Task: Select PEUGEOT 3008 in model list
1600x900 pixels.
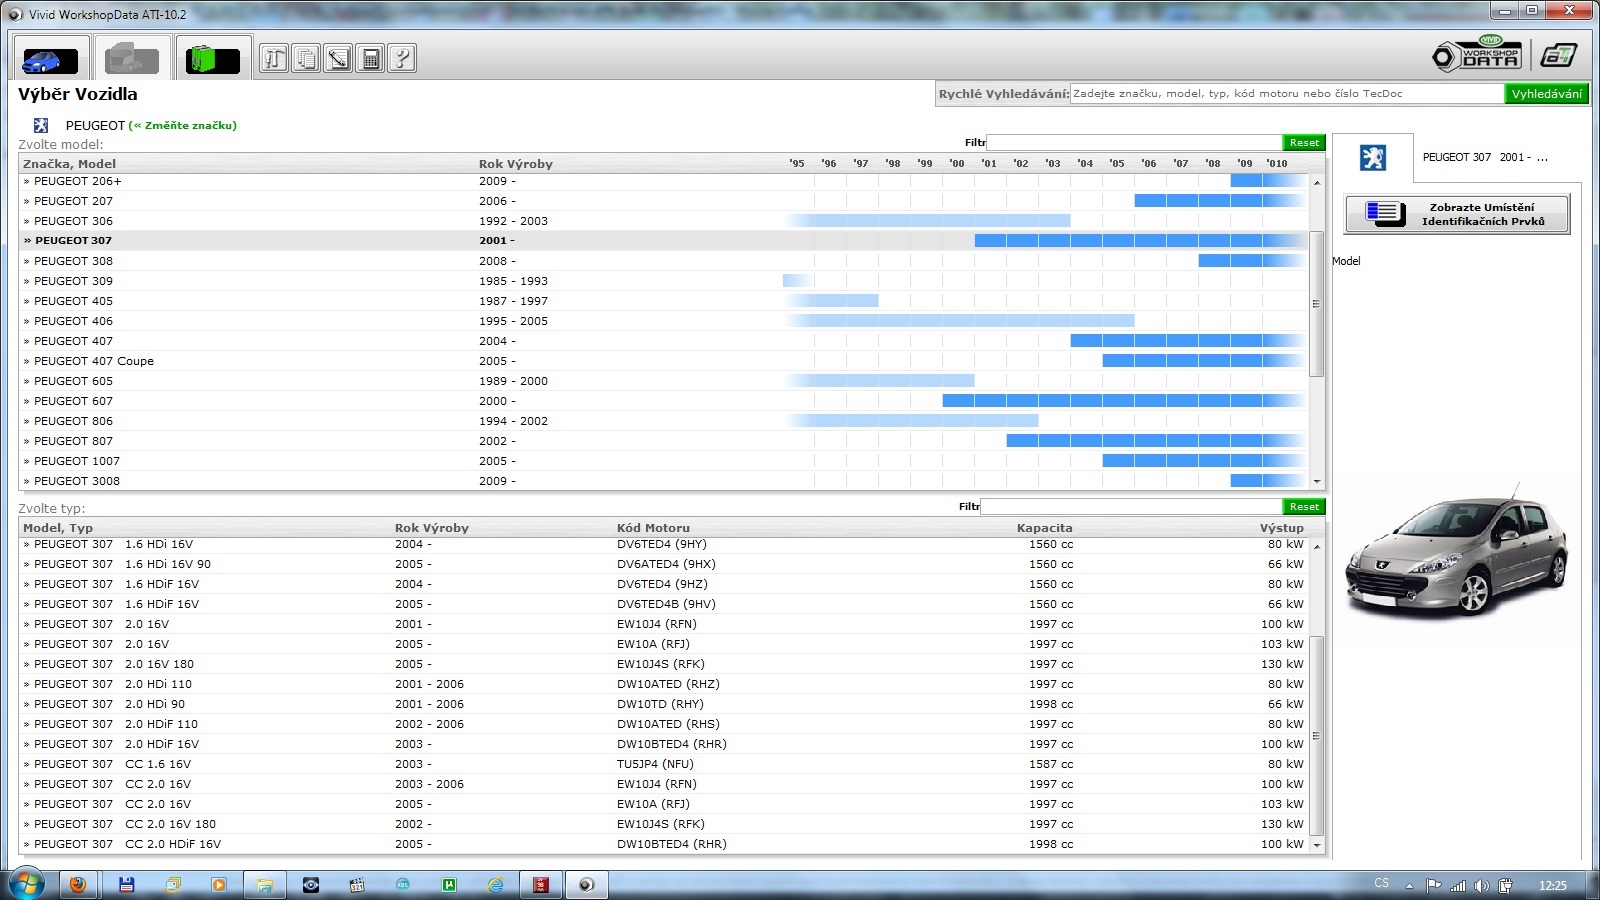Action: 665,481
